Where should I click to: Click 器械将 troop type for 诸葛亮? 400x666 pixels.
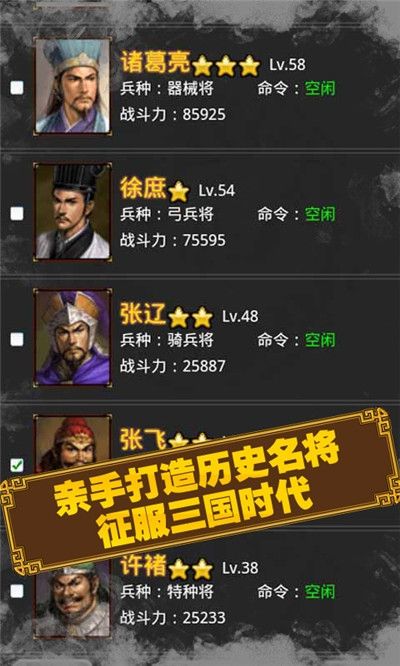[x=190, y=89]
